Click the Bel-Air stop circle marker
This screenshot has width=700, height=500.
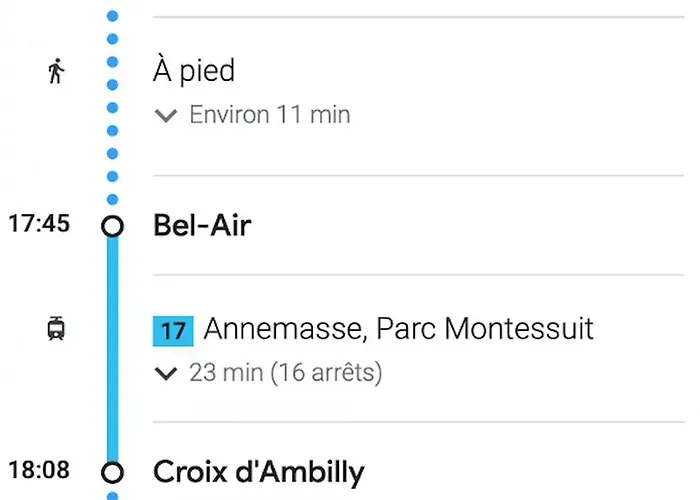click(x=113, y=226)
